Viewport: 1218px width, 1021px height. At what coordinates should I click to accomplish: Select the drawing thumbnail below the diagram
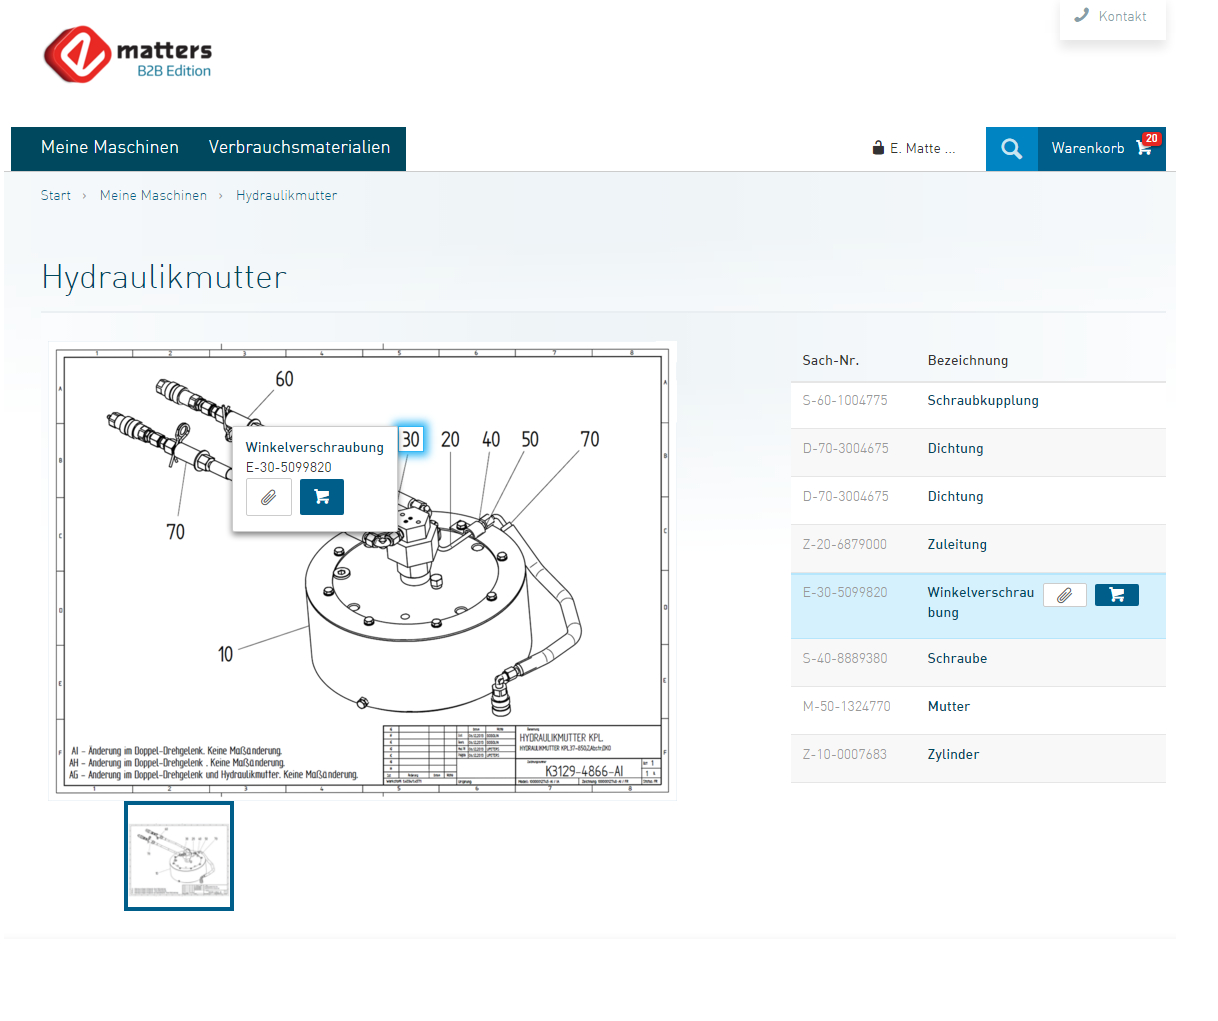(x=179, y=856)
